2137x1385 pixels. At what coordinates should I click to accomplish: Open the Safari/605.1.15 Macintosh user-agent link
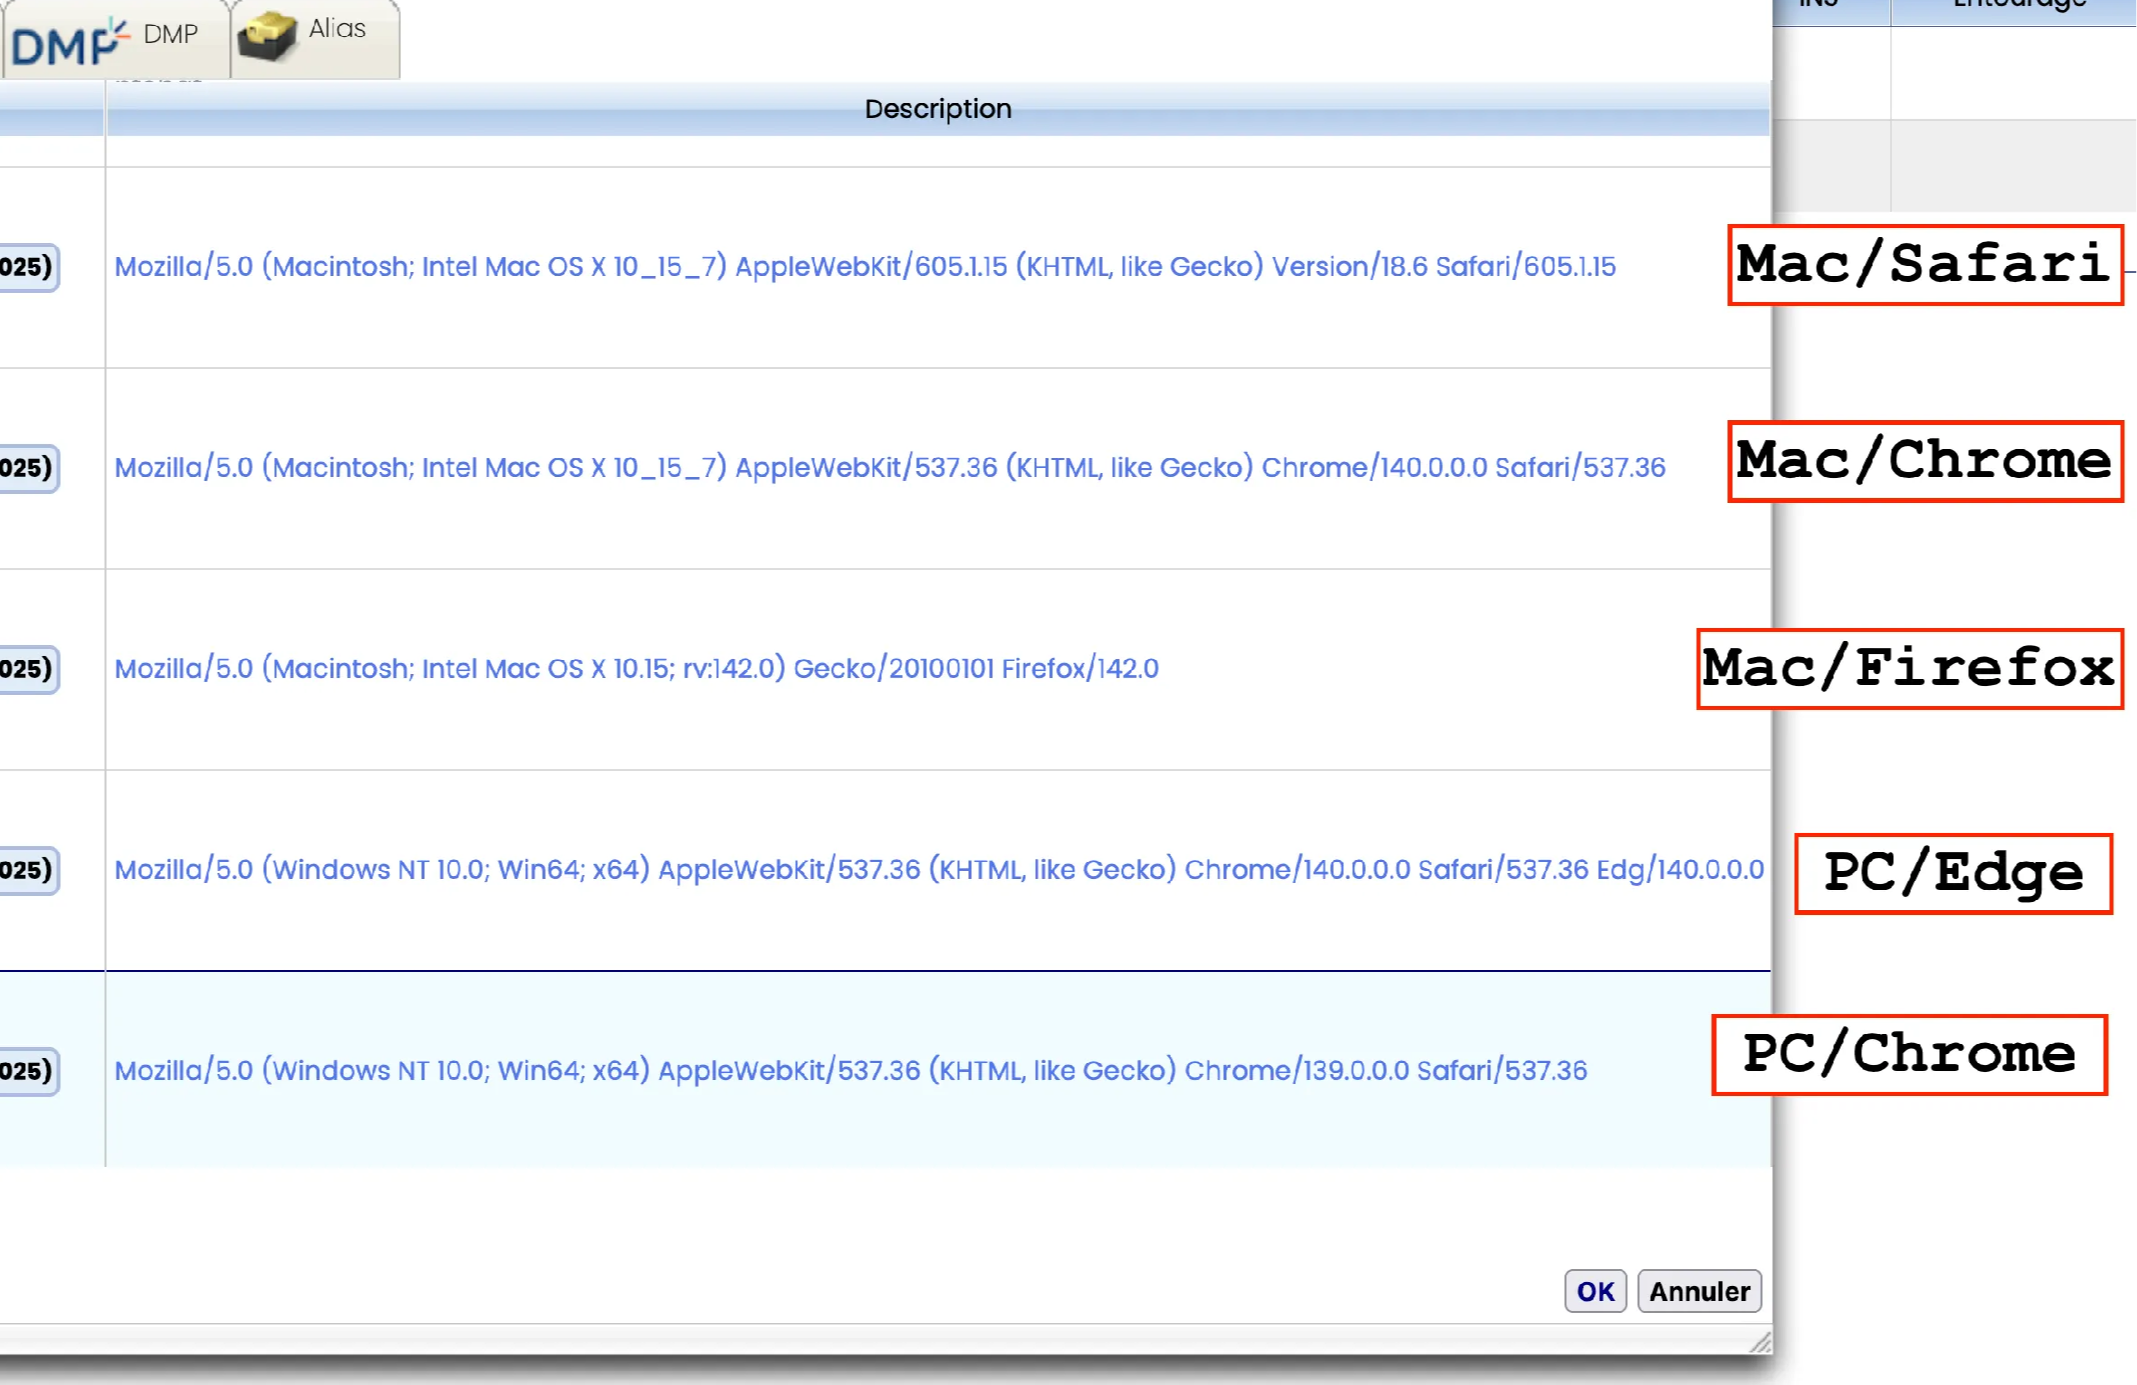click(x=864, y=267)
